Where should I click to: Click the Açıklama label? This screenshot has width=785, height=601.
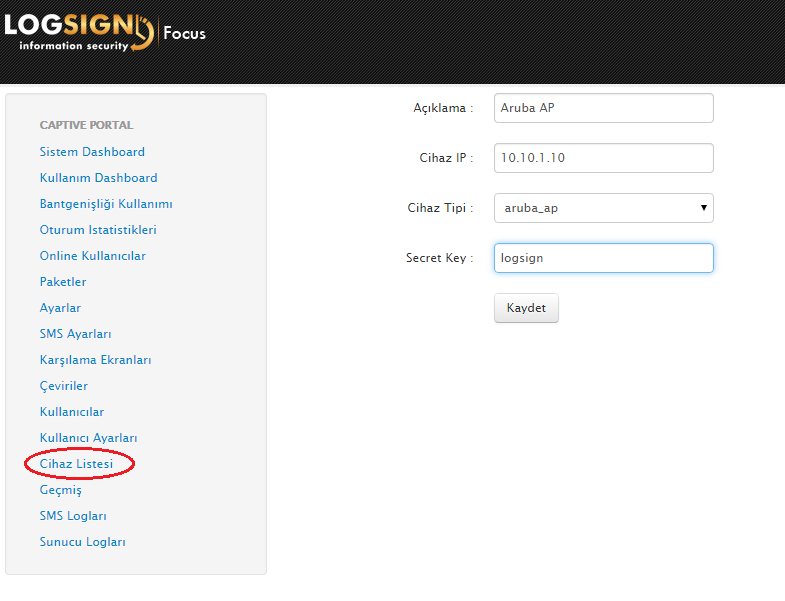tap(443, 108)
